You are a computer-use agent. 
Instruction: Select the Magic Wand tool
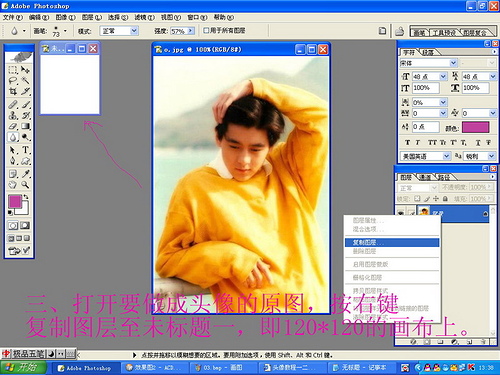[x=25, y=80]
